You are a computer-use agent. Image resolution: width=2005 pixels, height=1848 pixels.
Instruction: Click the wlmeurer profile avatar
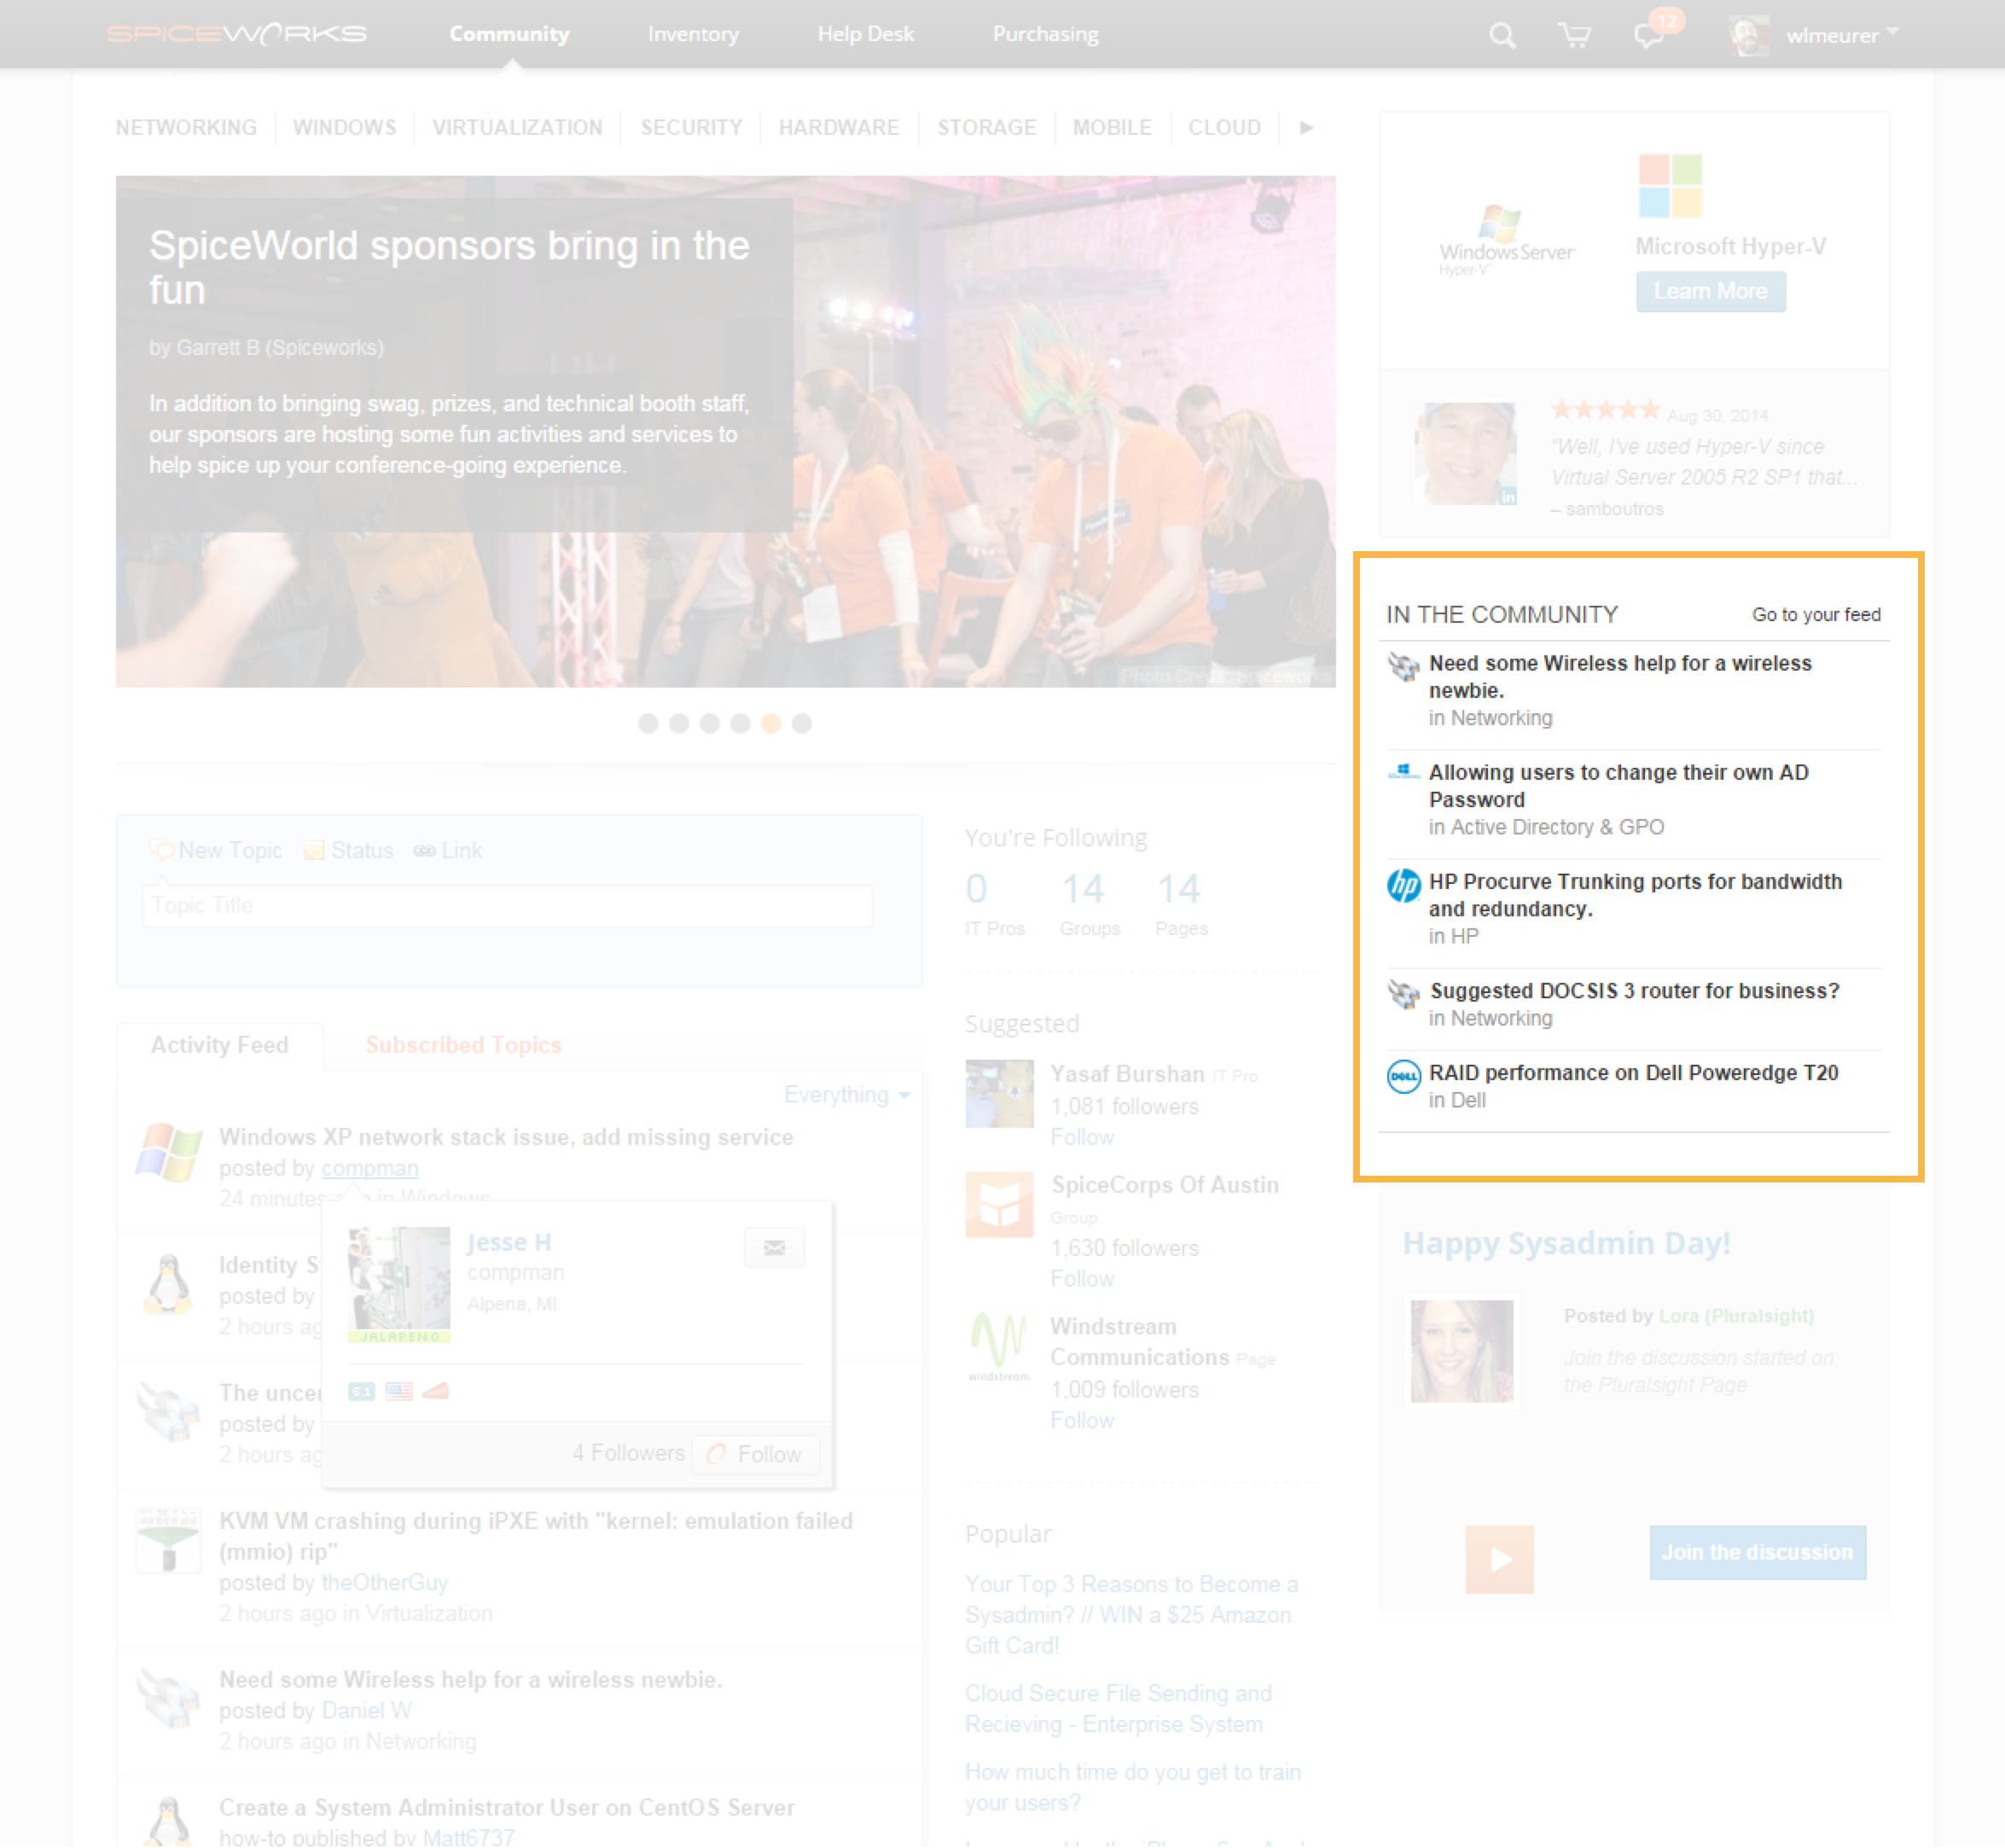point(1750,35)
